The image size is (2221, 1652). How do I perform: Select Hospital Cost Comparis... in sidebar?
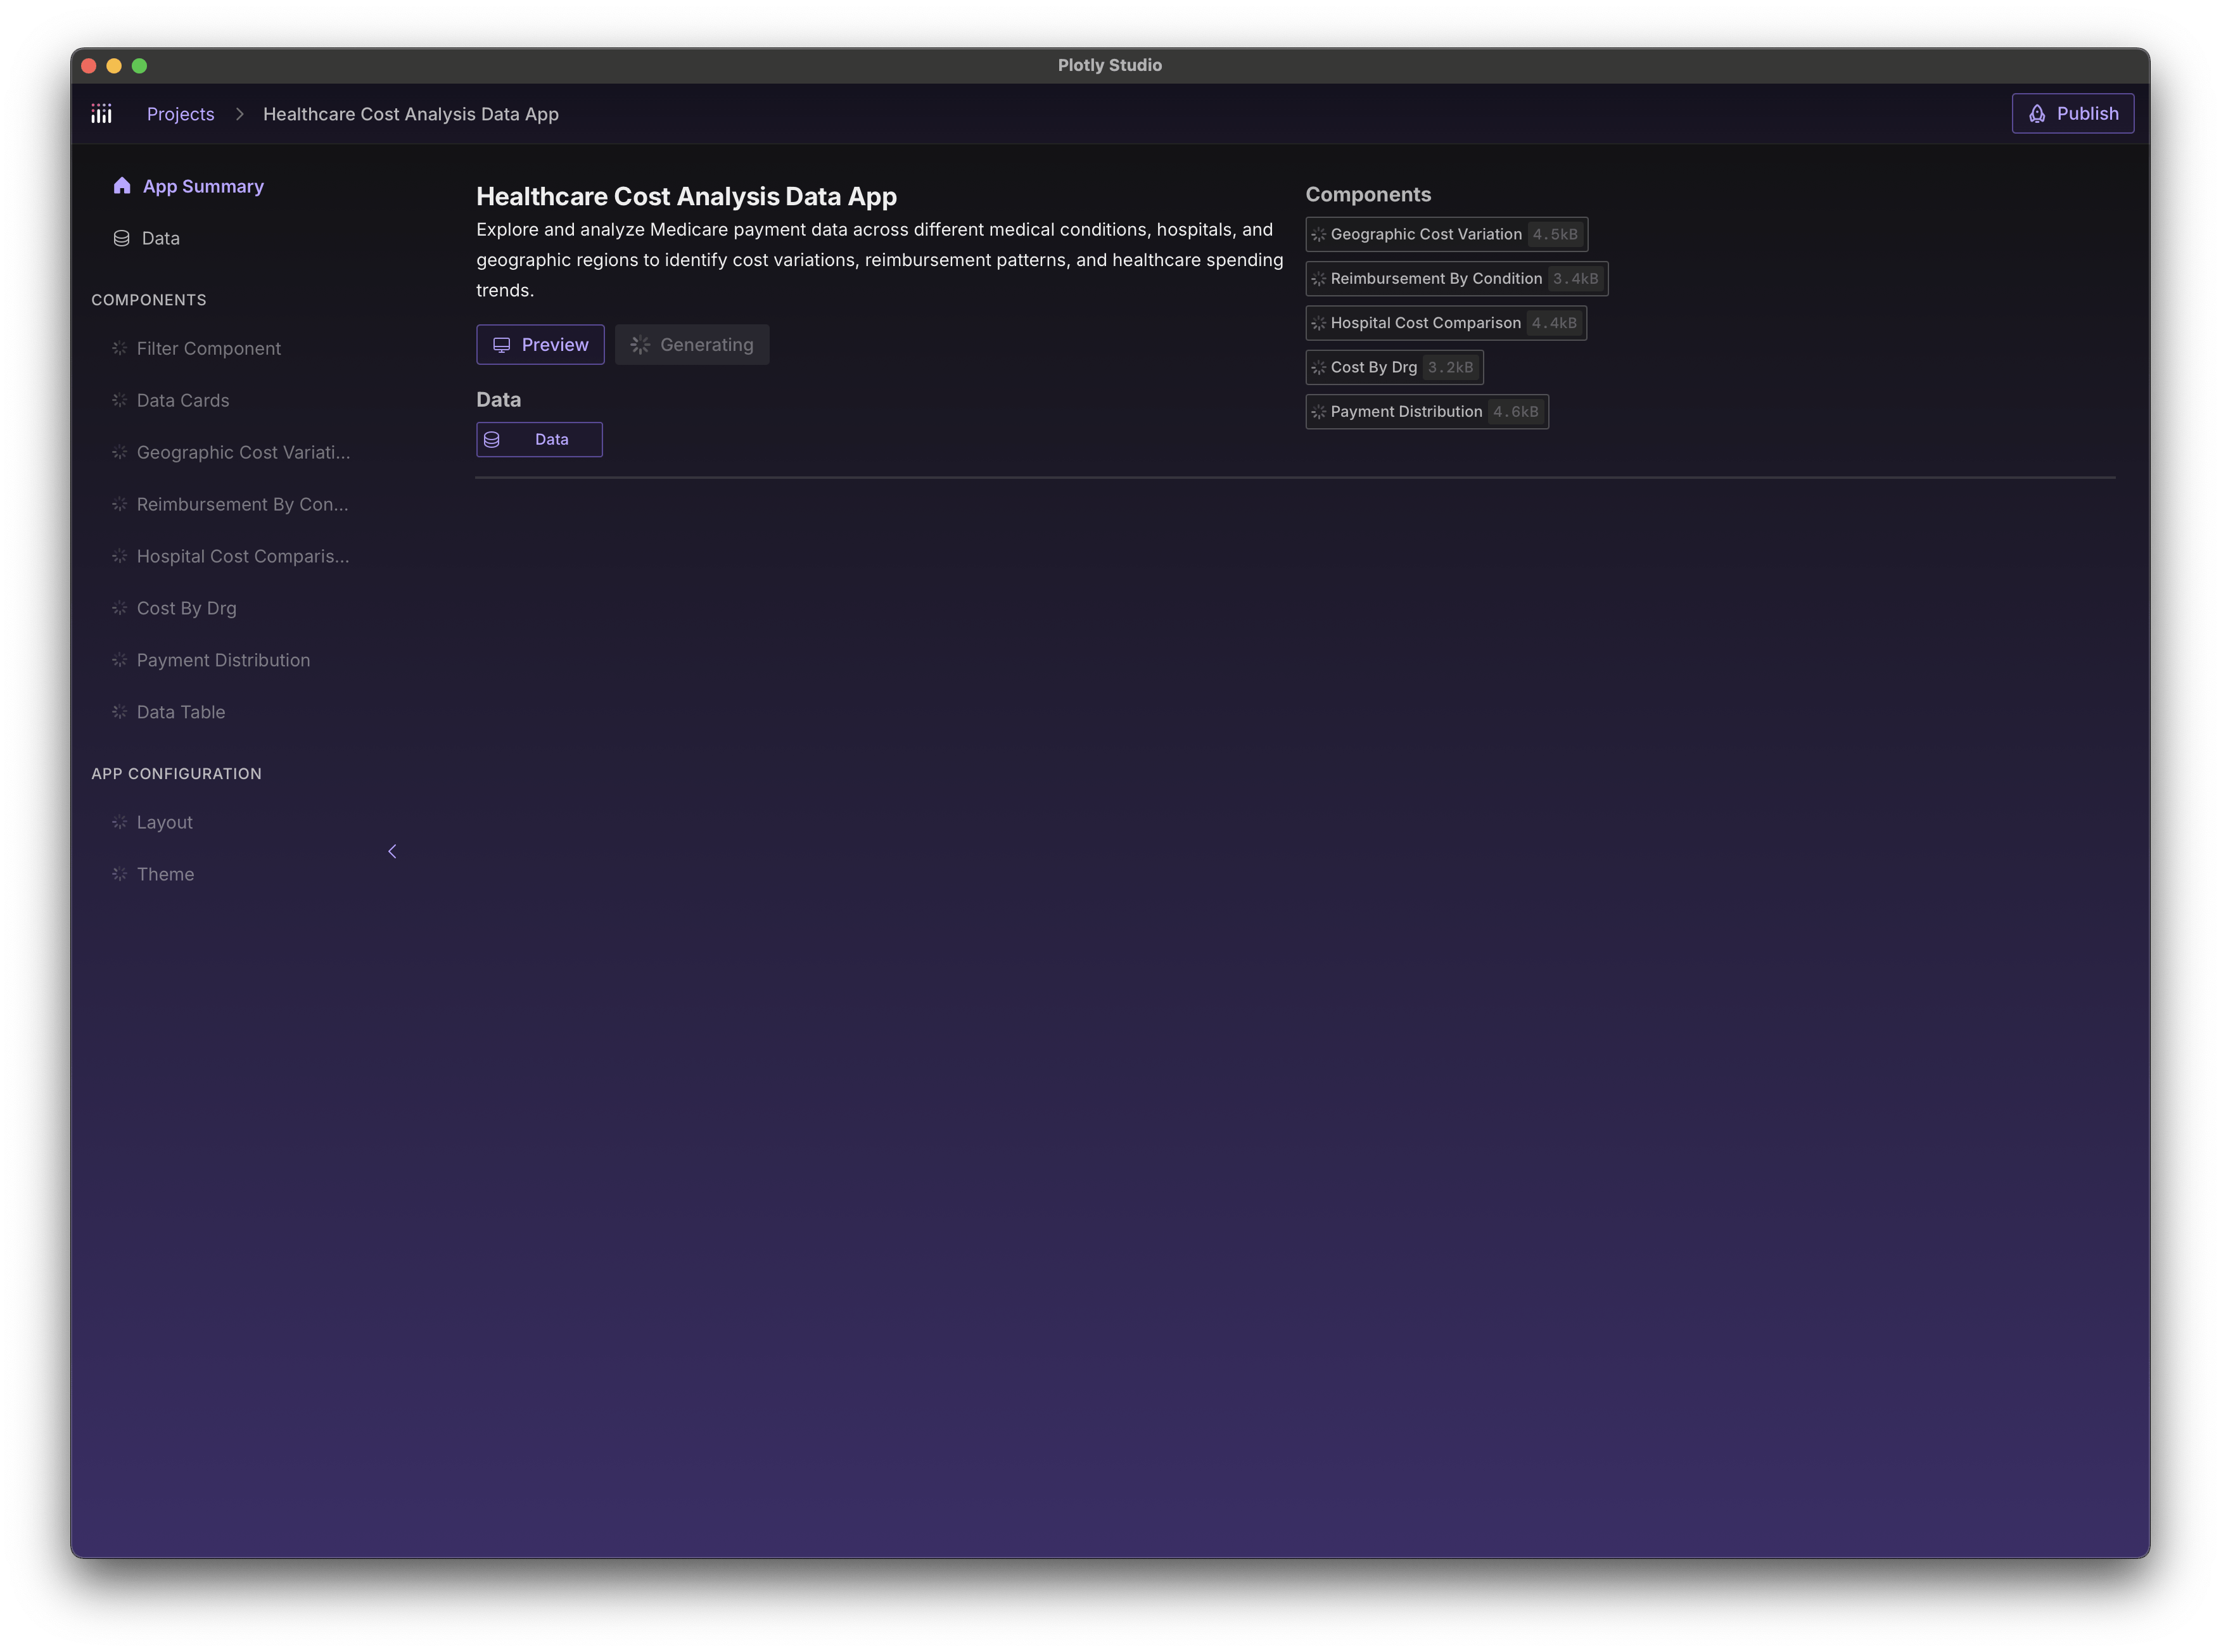pos(243,556)
